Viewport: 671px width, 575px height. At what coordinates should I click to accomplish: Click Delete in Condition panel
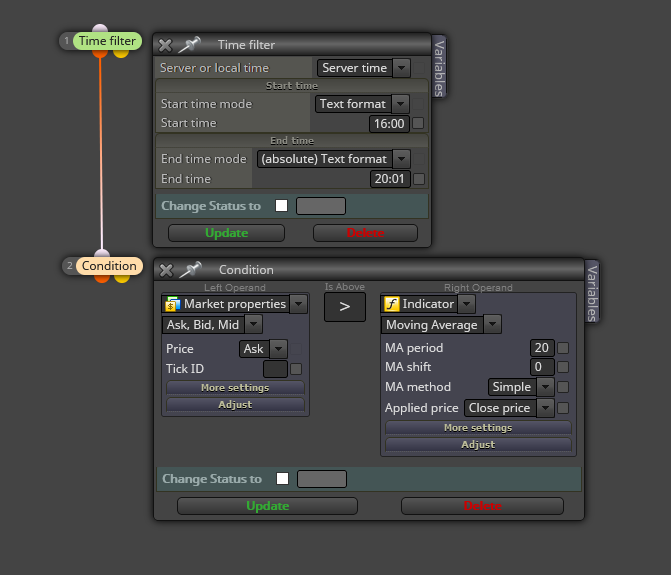coord(482,506)
